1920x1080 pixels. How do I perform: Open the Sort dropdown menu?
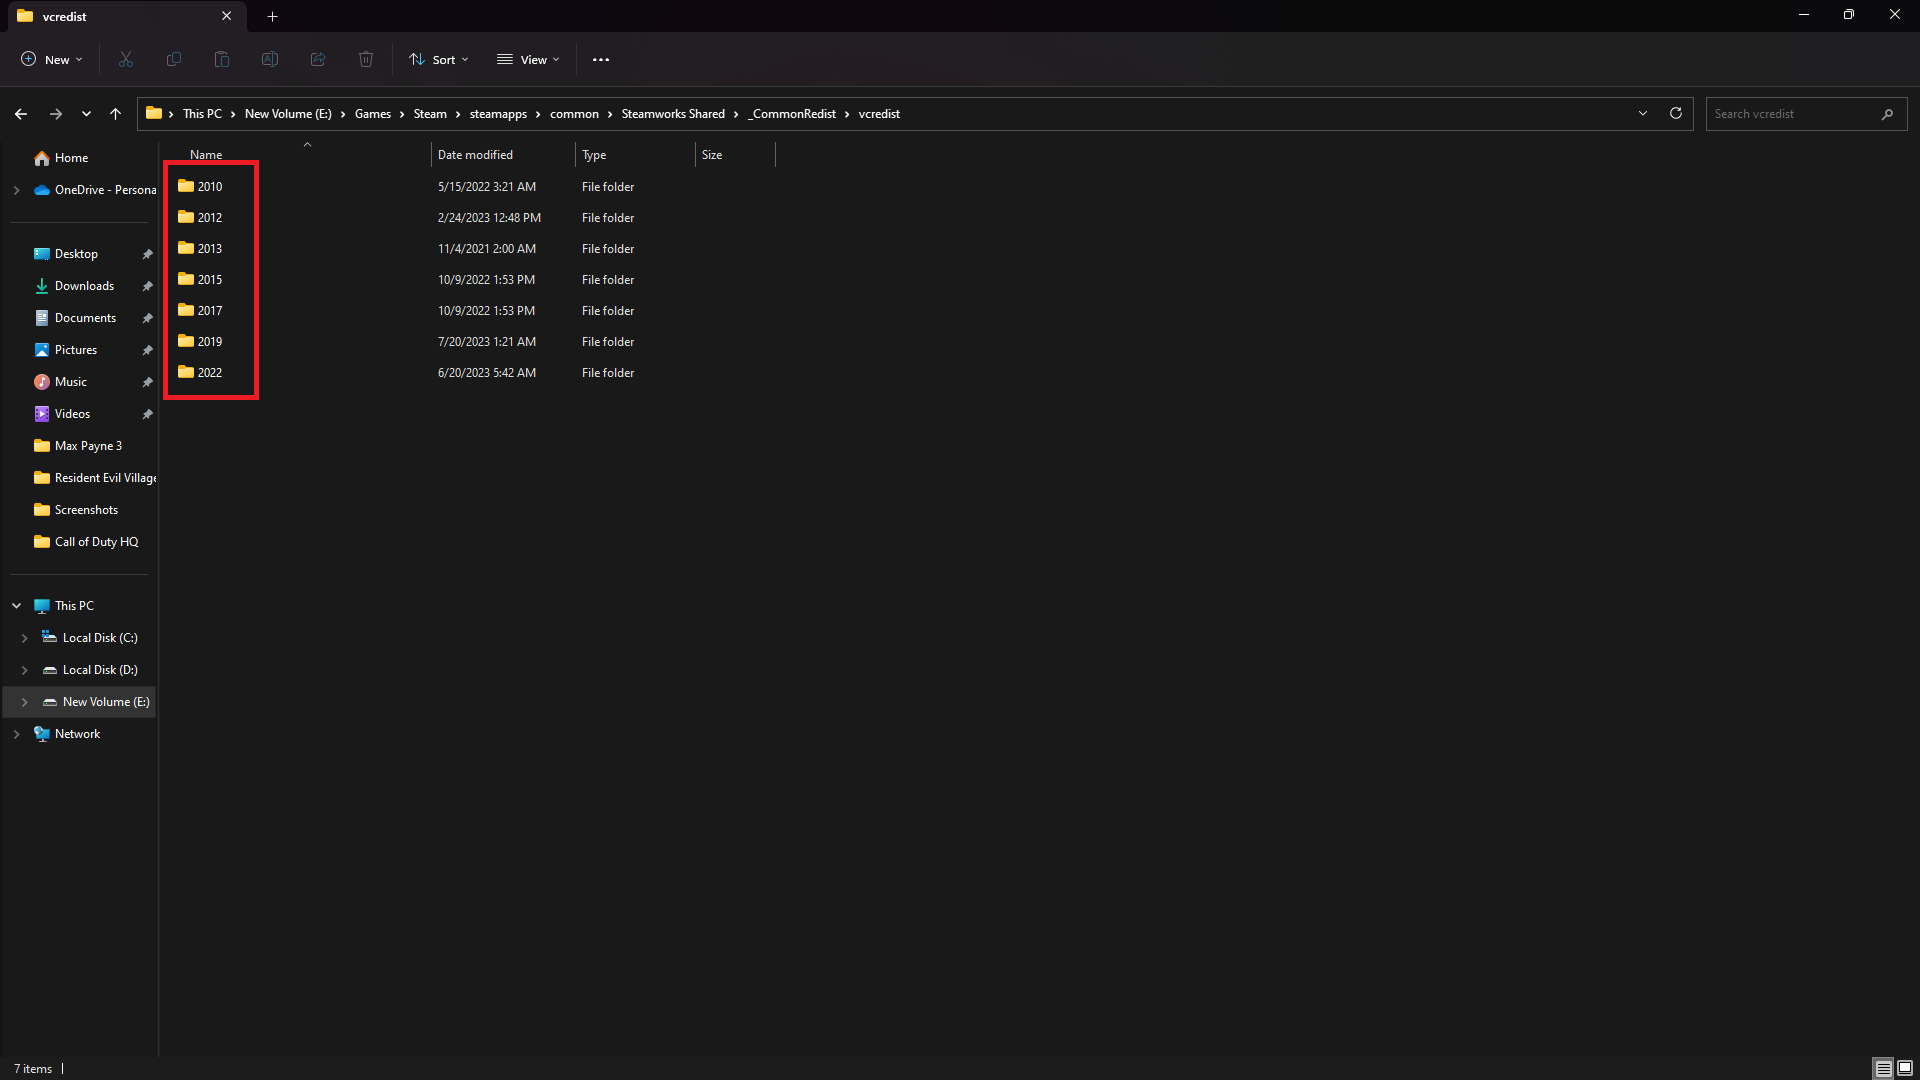[439, 60]
